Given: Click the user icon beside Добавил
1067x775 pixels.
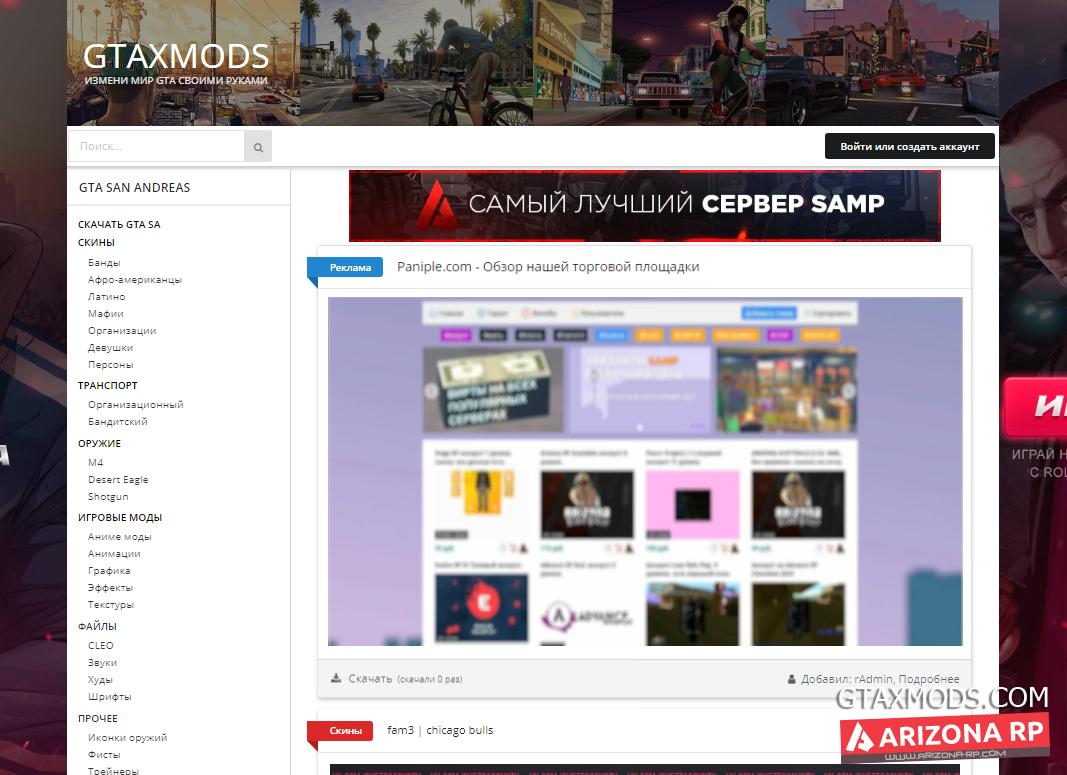Looking at the screenshot, I should click(792, 679).
